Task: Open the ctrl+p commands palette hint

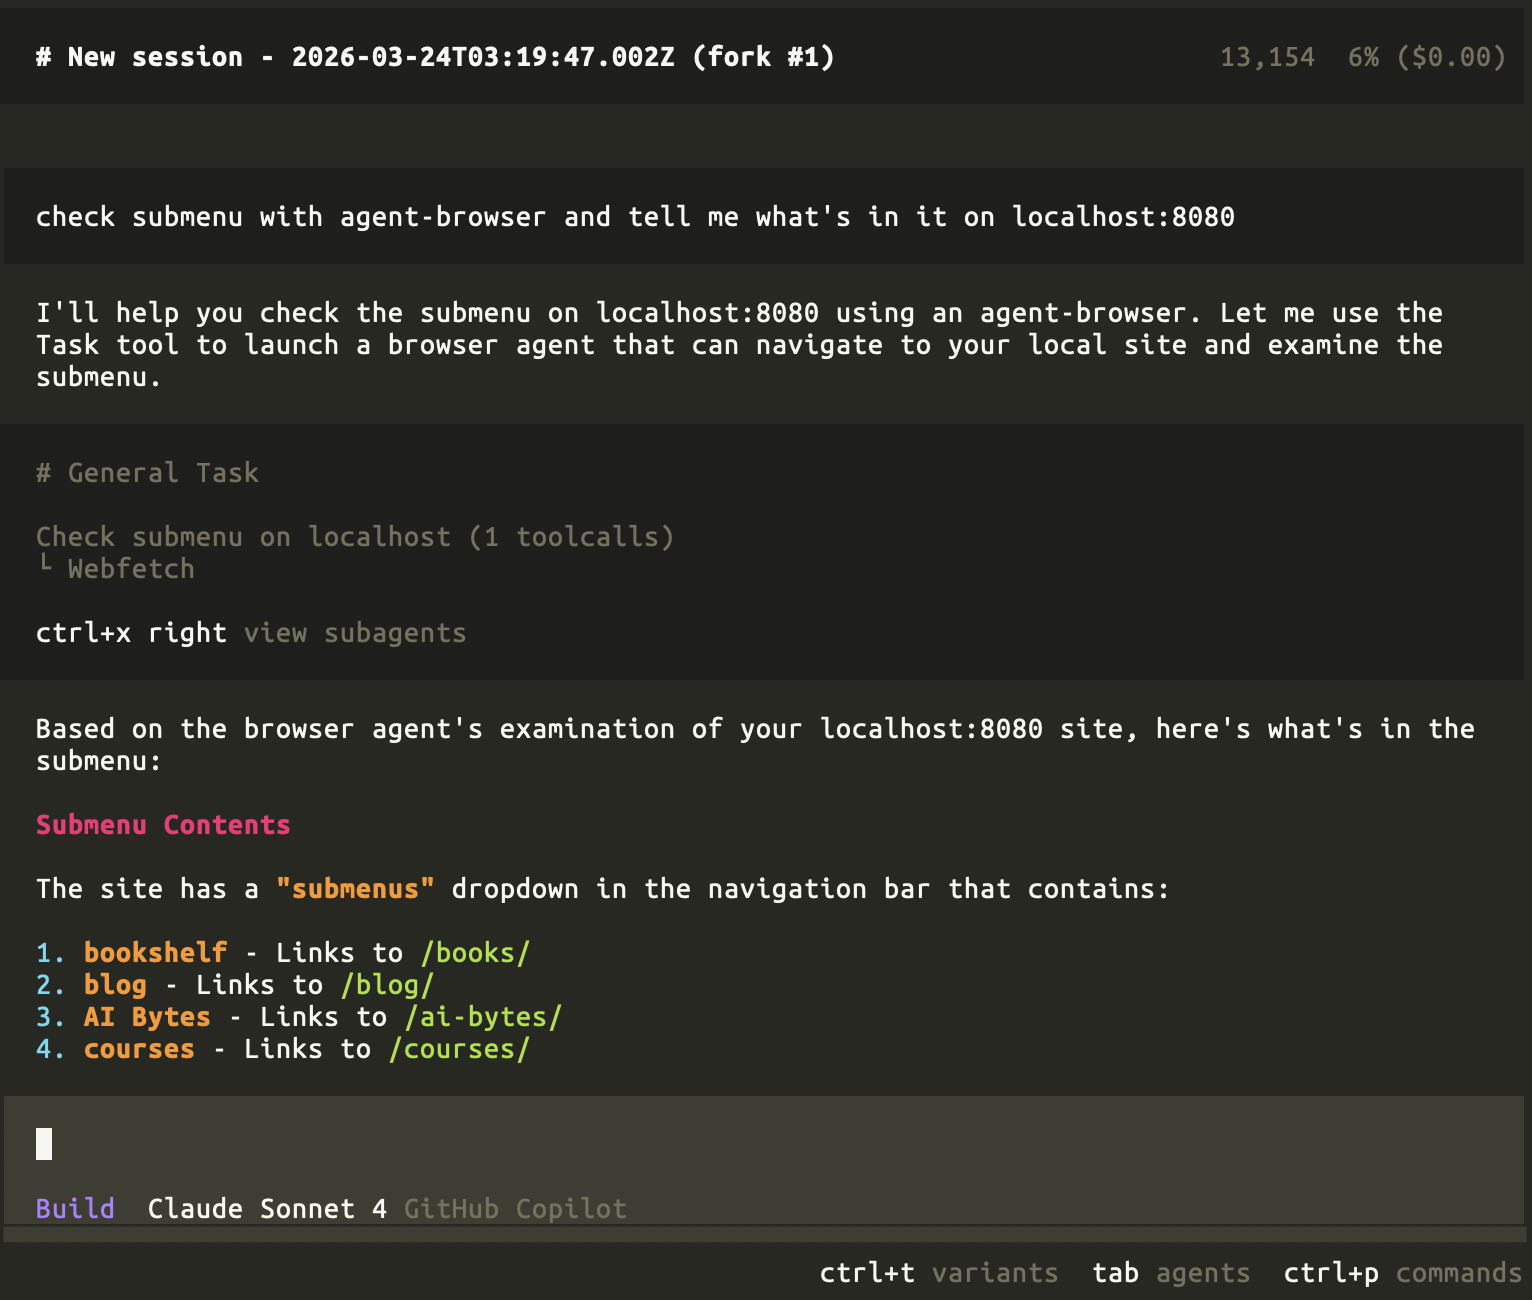Action: point(1402,1272)
